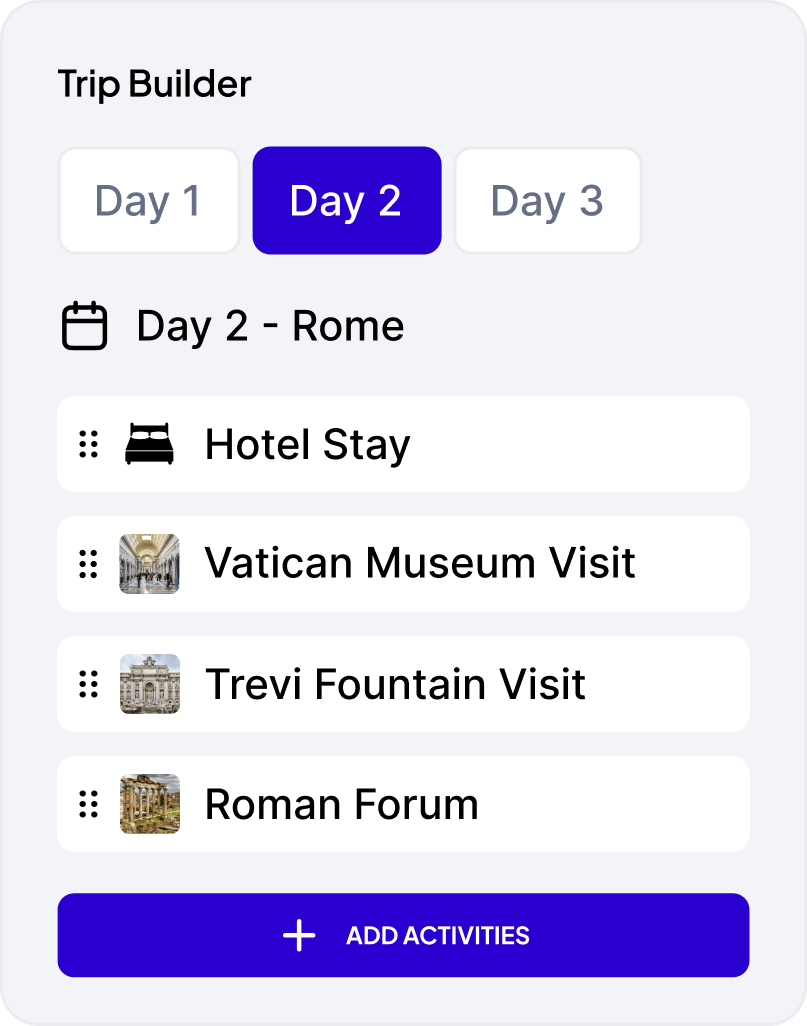This screenshot has height=1026, width=807.
Task: Click drag handle for Roman Forum
Action: coord(89,804)
